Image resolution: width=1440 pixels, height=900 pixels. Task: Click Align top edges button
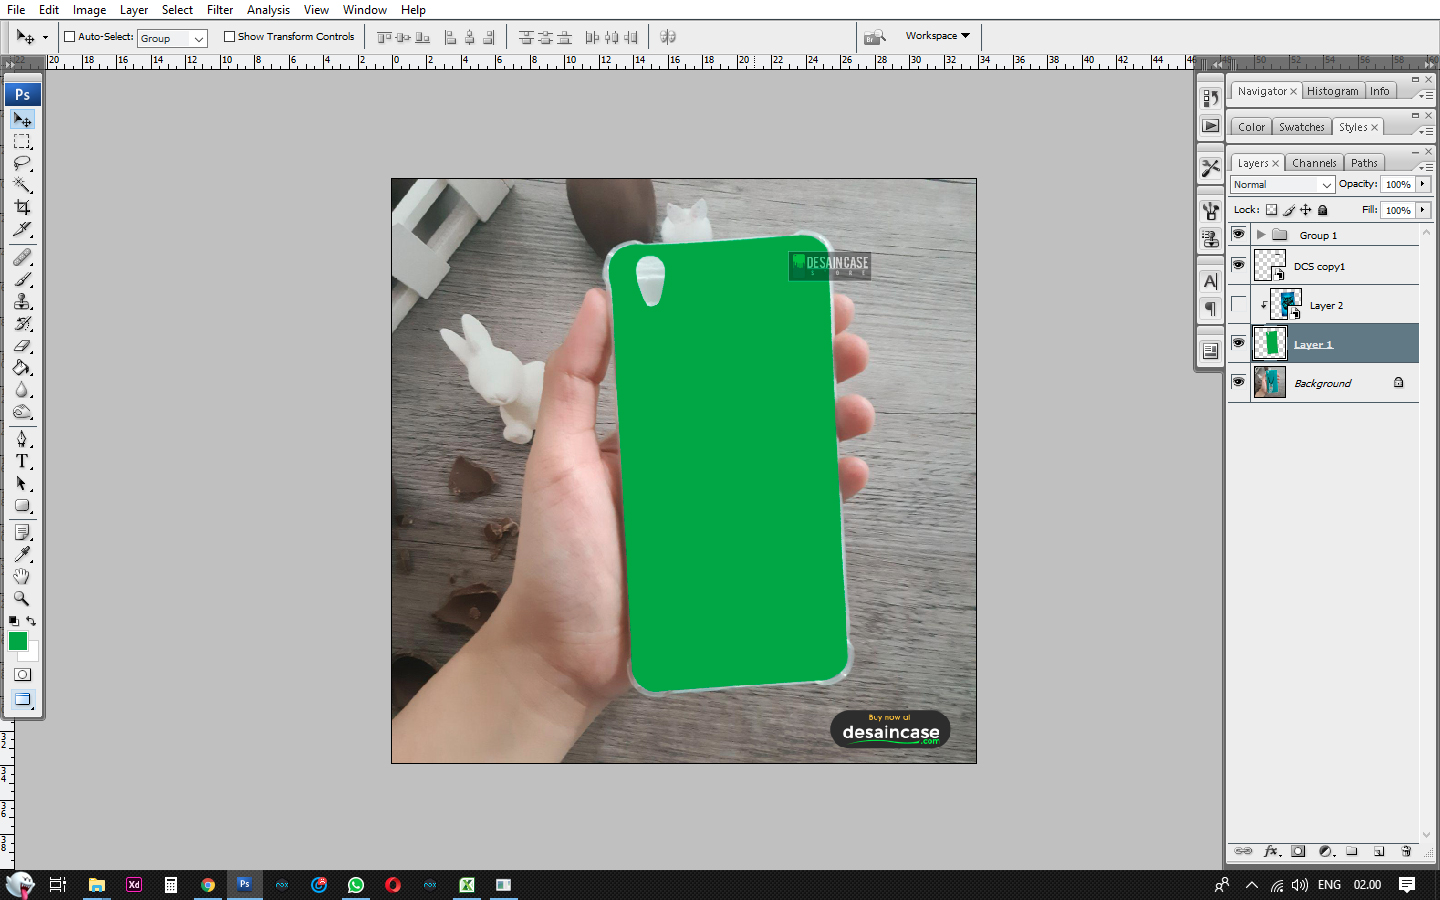tap(385, 37)
